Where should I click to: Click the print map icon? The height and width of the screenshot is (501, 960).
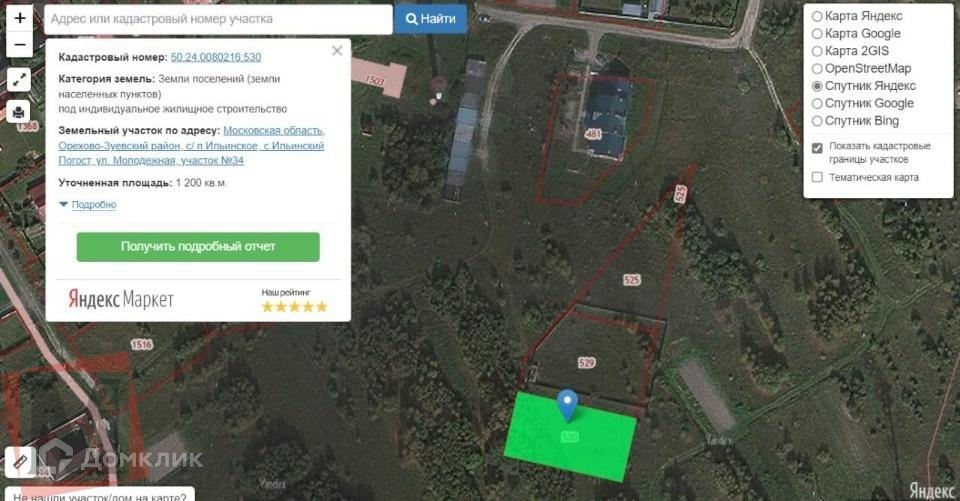tap(19, 112)
